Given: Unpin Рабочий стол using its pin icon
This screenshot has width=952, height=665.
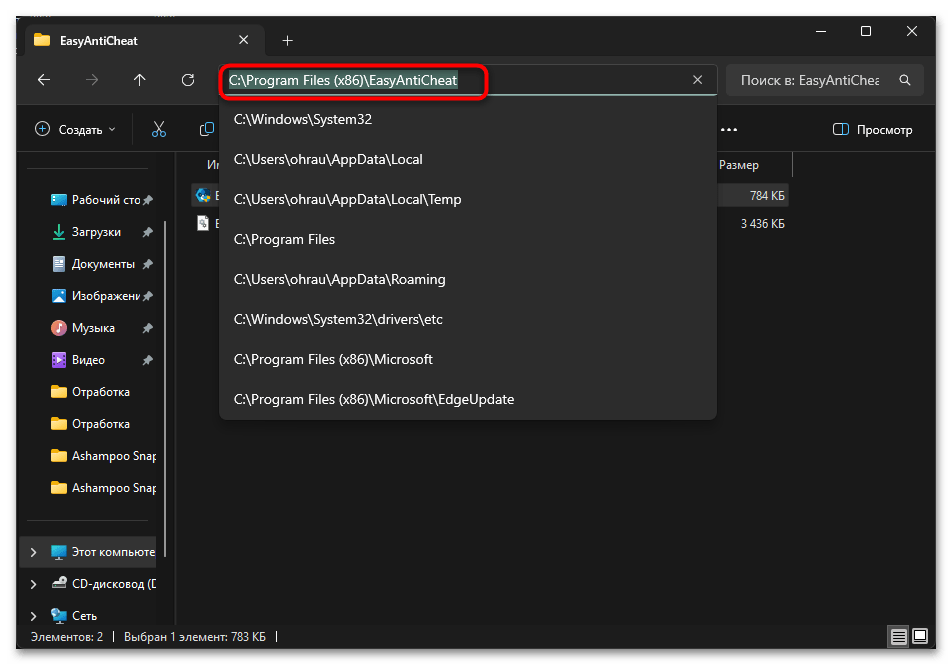Looking at the screenshot, I should (x=148, y=200).
